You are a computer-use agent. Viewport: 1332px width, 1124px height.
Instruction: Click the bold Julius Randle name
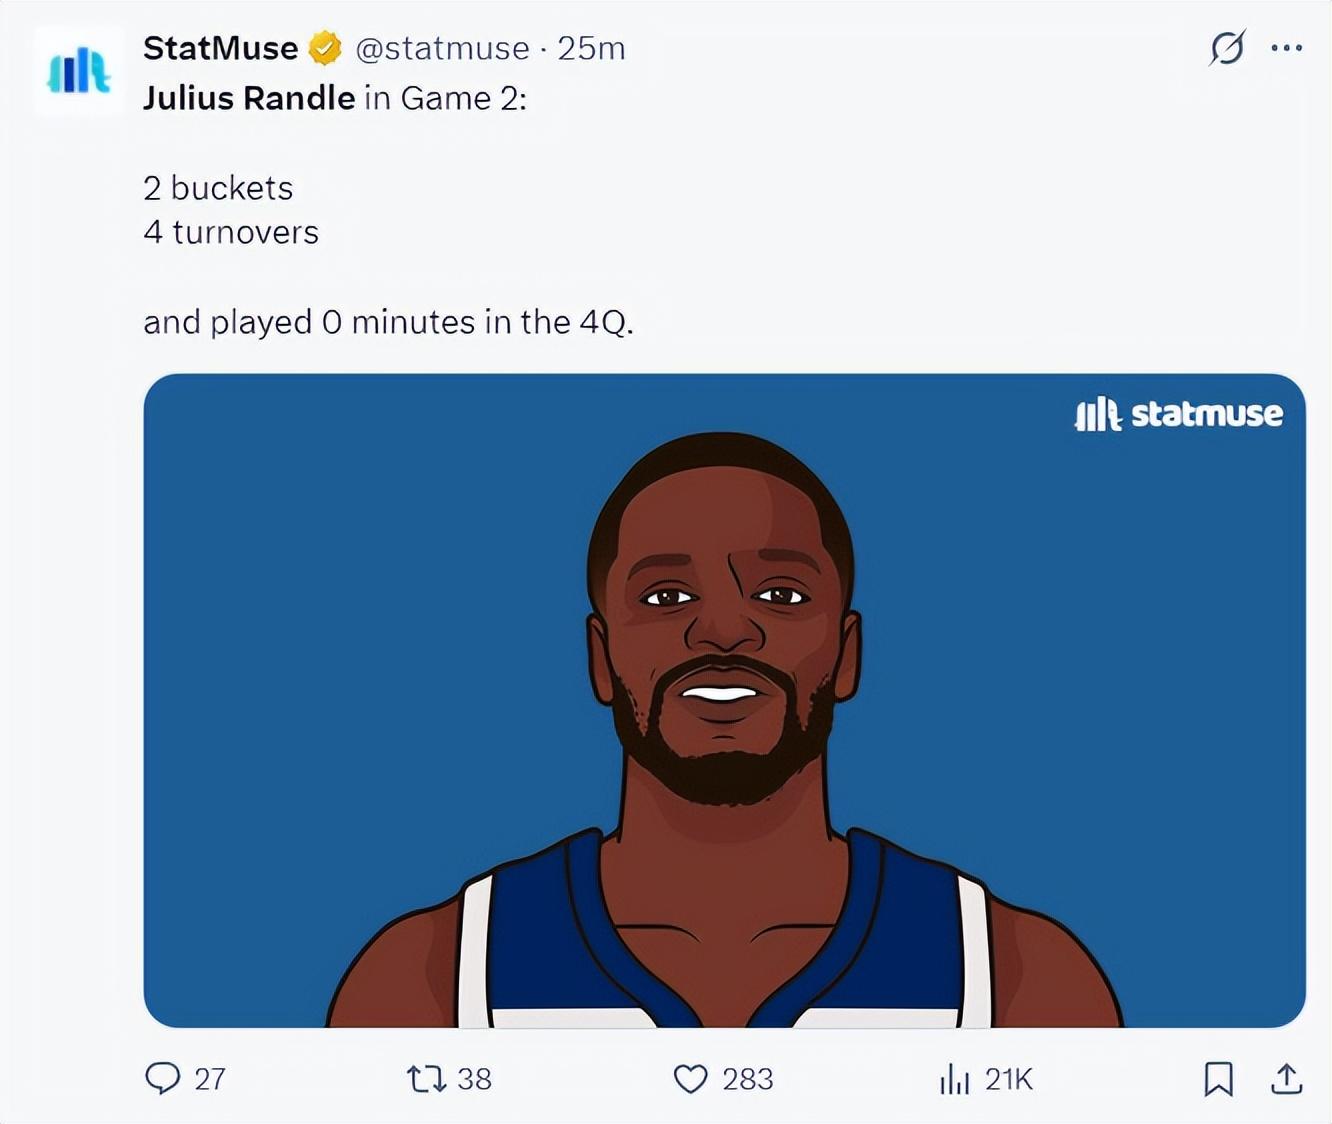[249, 98]
